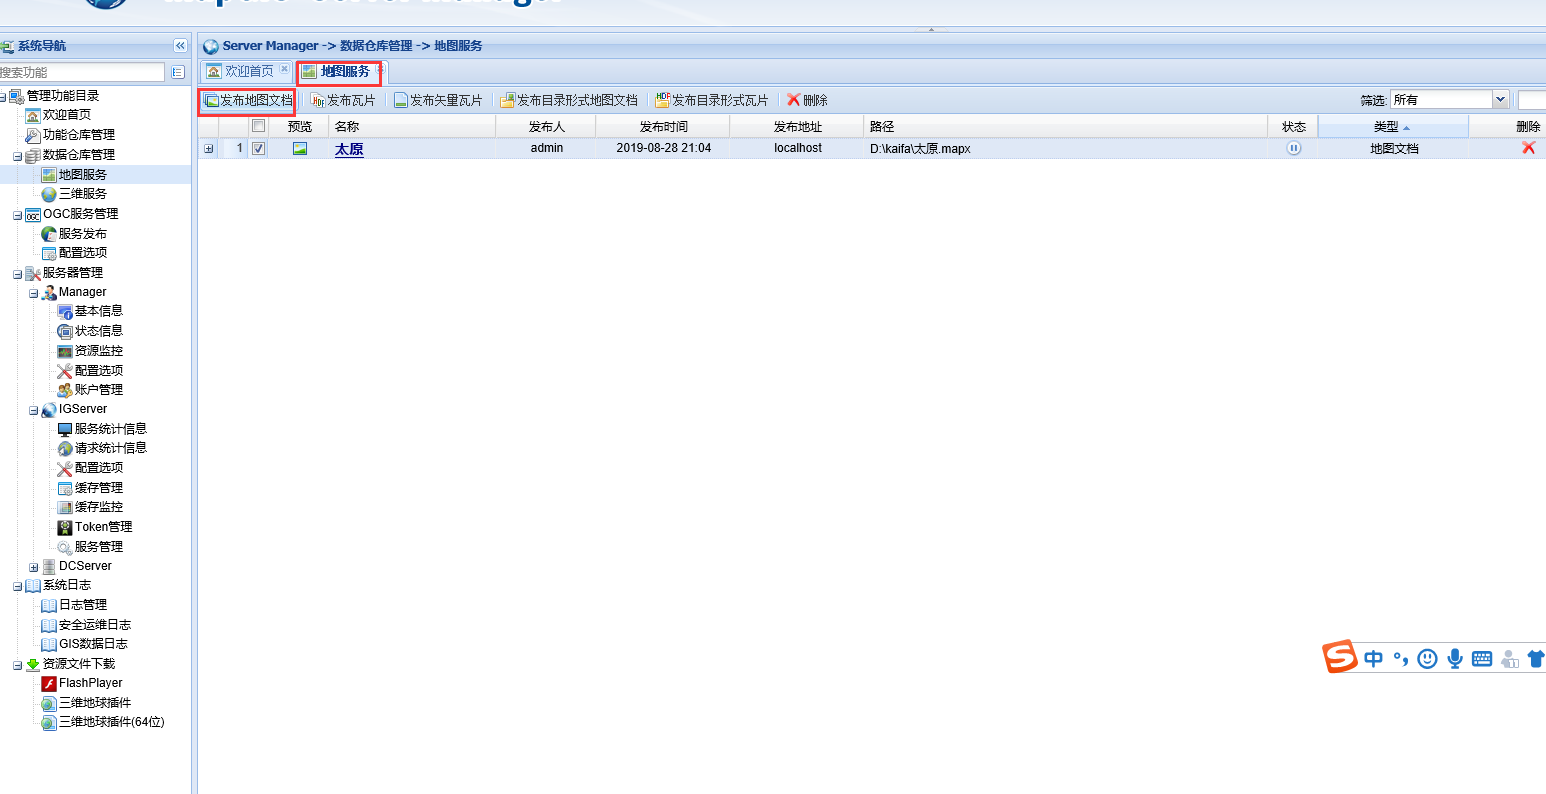Click the Sogou emoji smiley icon
The image size is (1546, 794).
[x=1428, y=658]
